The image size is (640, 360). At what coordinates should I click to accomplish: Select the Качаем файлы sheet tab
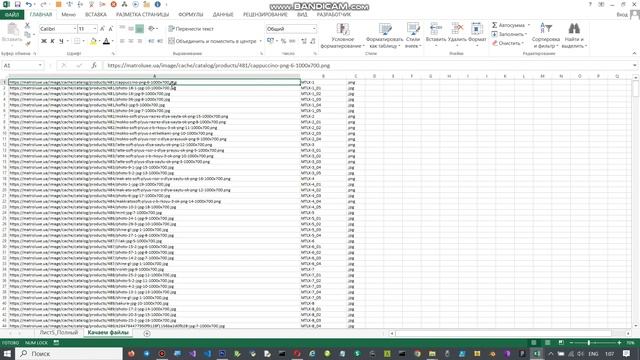click(108, 333)
